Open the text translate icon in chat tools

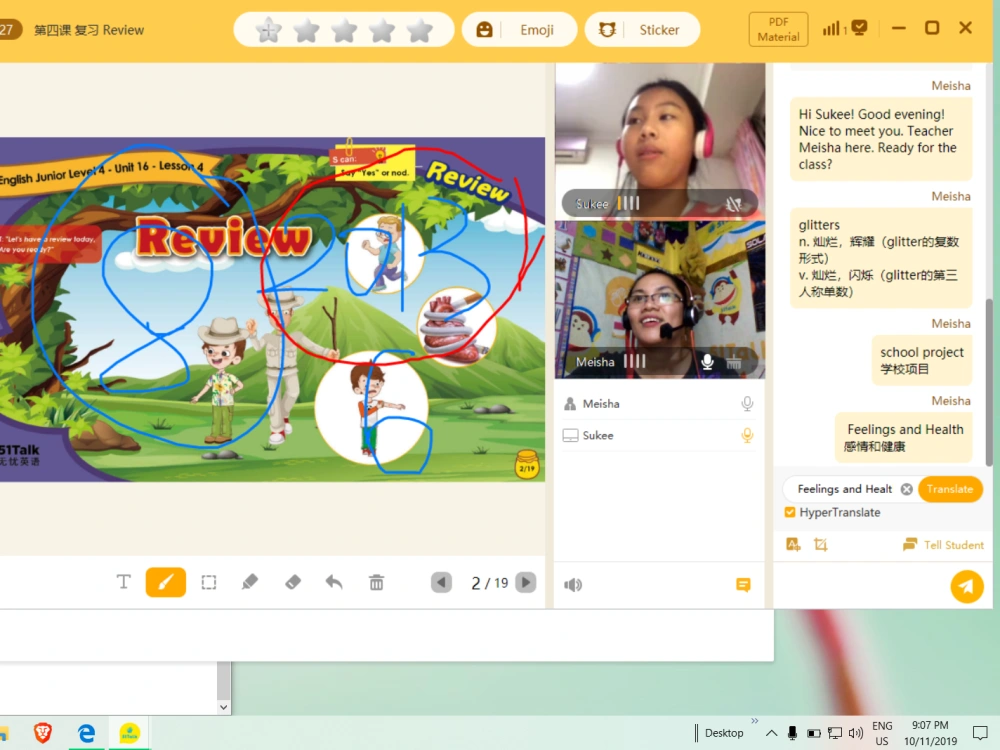[x=793, y=545]
